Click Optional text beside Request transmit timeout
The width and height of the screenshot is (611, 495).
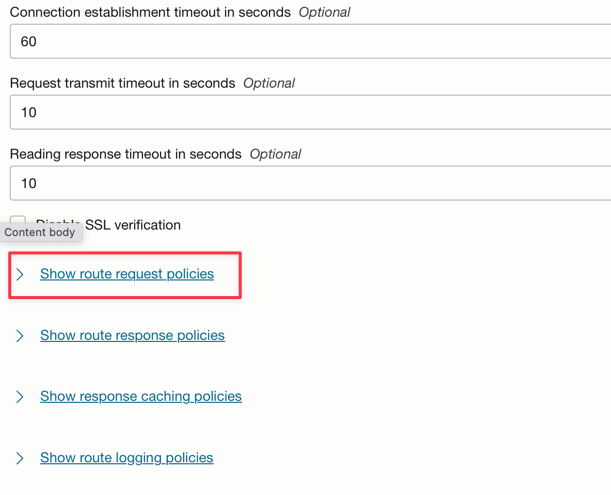click(x=269, y=83)
